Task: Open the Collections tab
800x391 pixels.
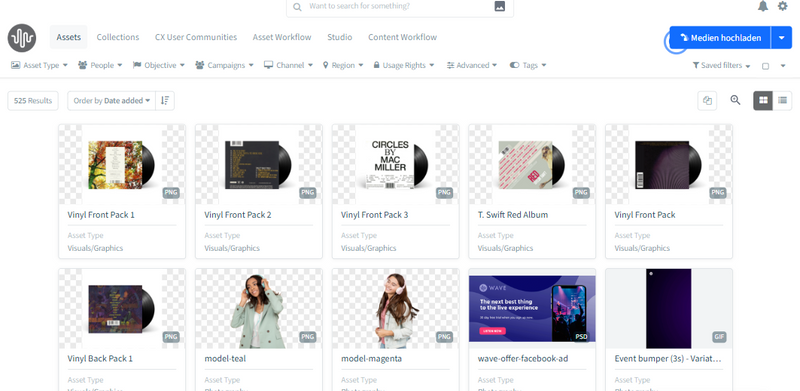Action: [x=118, y=37]
